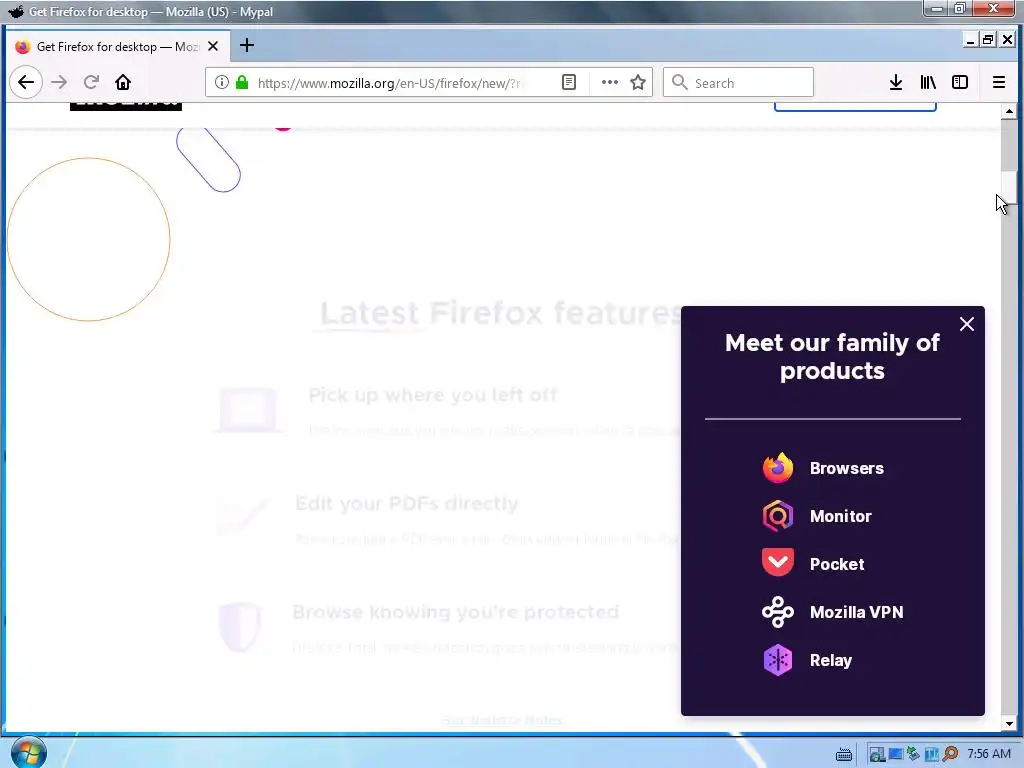Viewport: 1024px width, 768px height.
Task: Open page actions three-dot menu
Action: 609,82
